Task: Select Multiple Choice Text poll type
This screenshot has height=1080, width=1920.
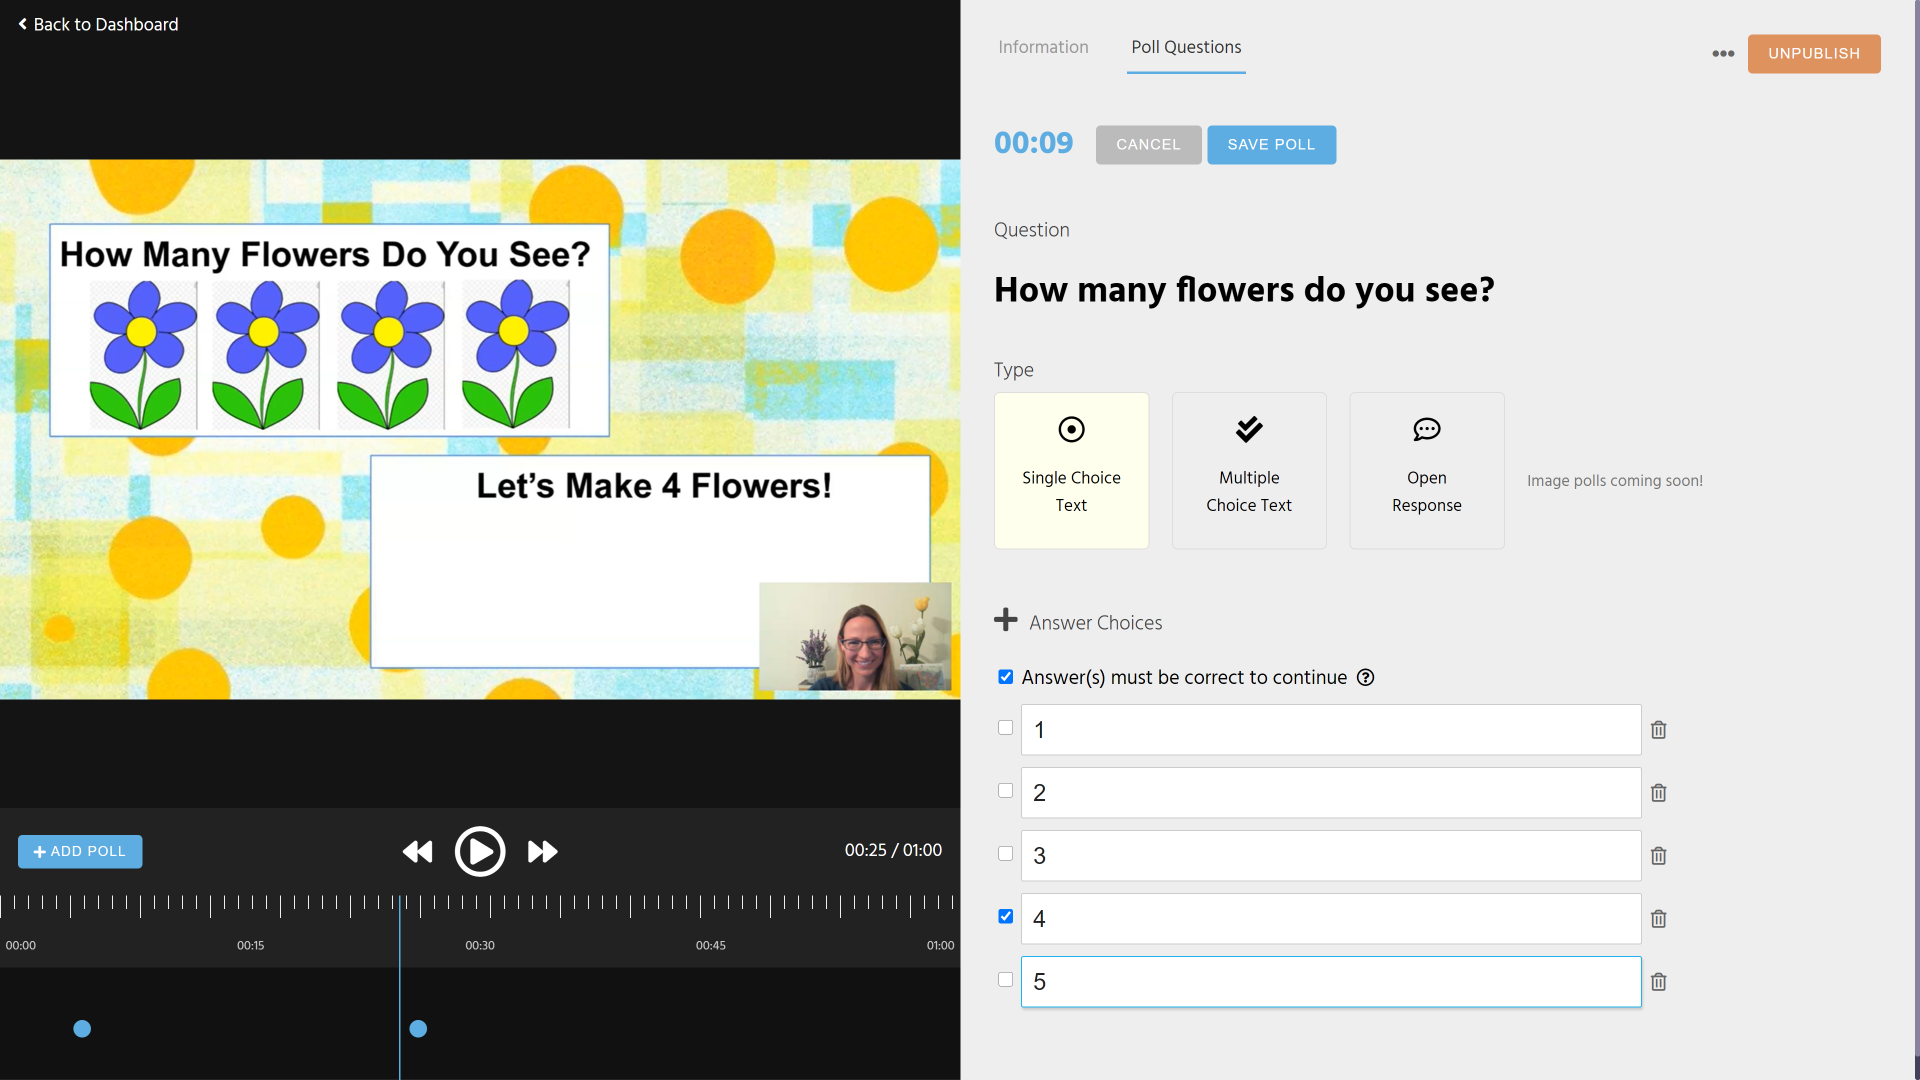Action: click(x=1248, y=470)
